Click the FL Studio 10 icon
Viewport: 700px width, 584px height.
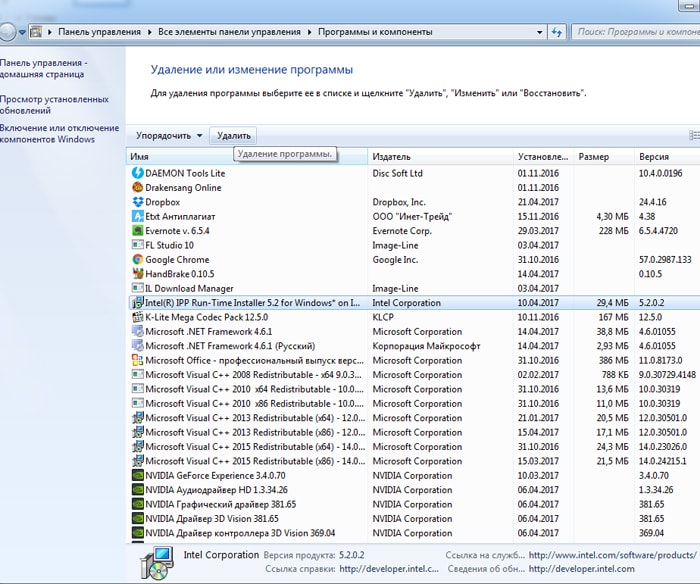(x=138, y=245)
